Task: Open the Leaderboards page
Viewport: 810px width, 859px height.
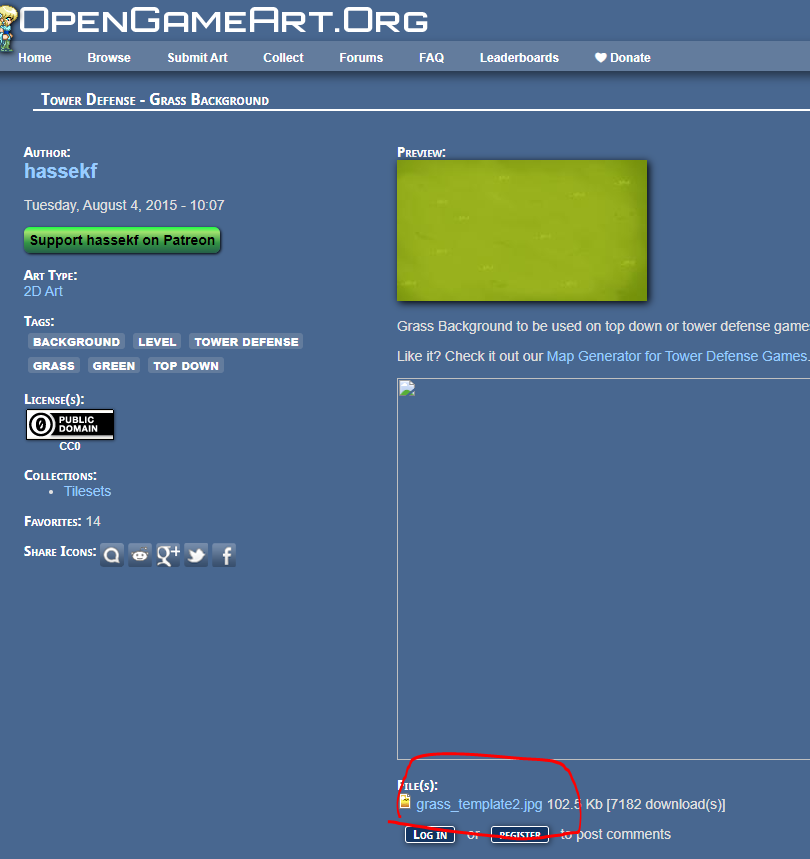Action: coord(519,58)
